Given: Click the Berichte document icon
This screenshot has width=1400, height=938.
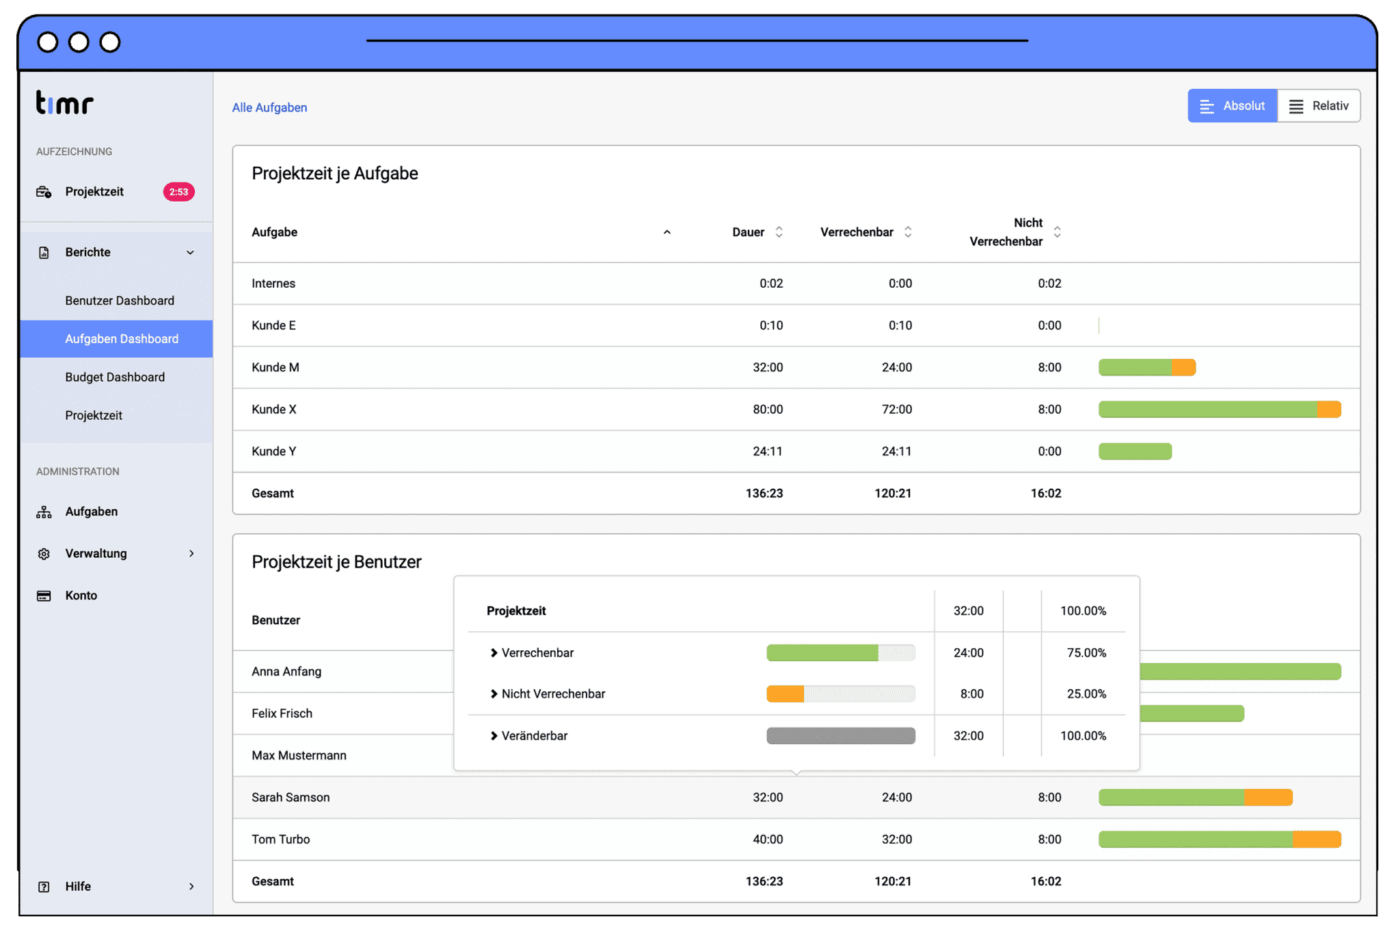Looking at the screenshot, I should click(44, 253).
